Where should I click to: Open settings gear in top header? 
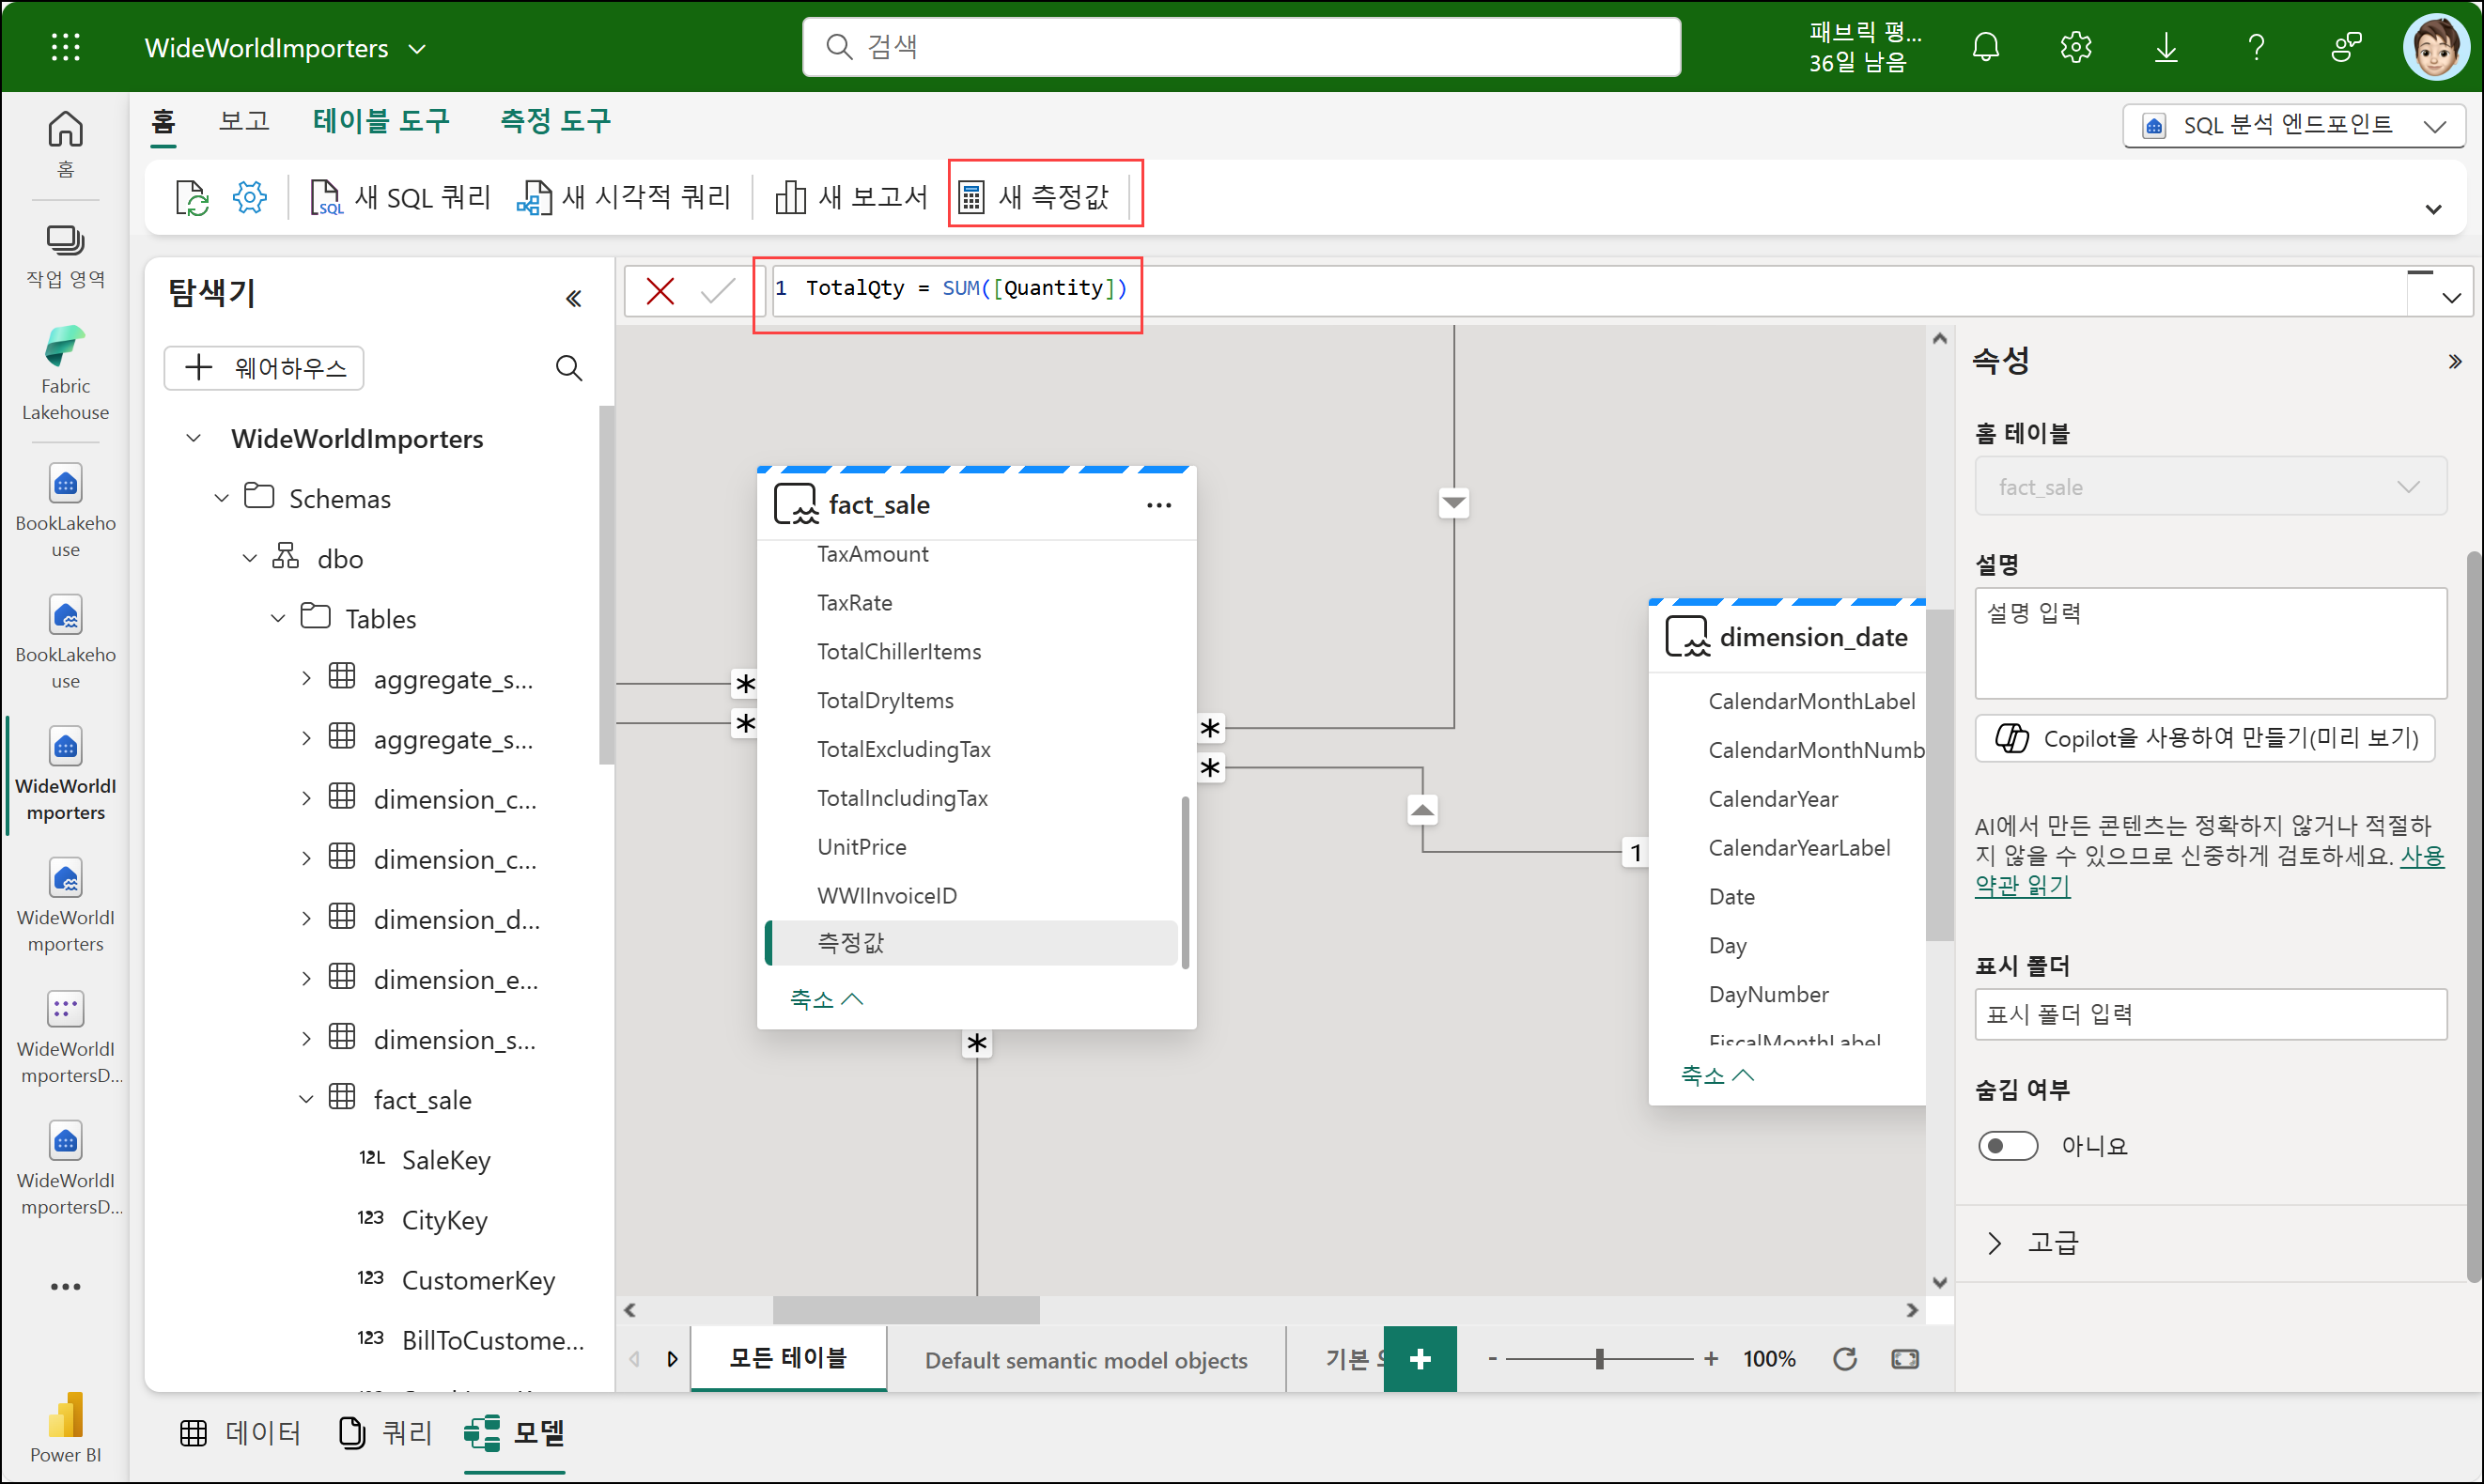tap(2076, 47)
